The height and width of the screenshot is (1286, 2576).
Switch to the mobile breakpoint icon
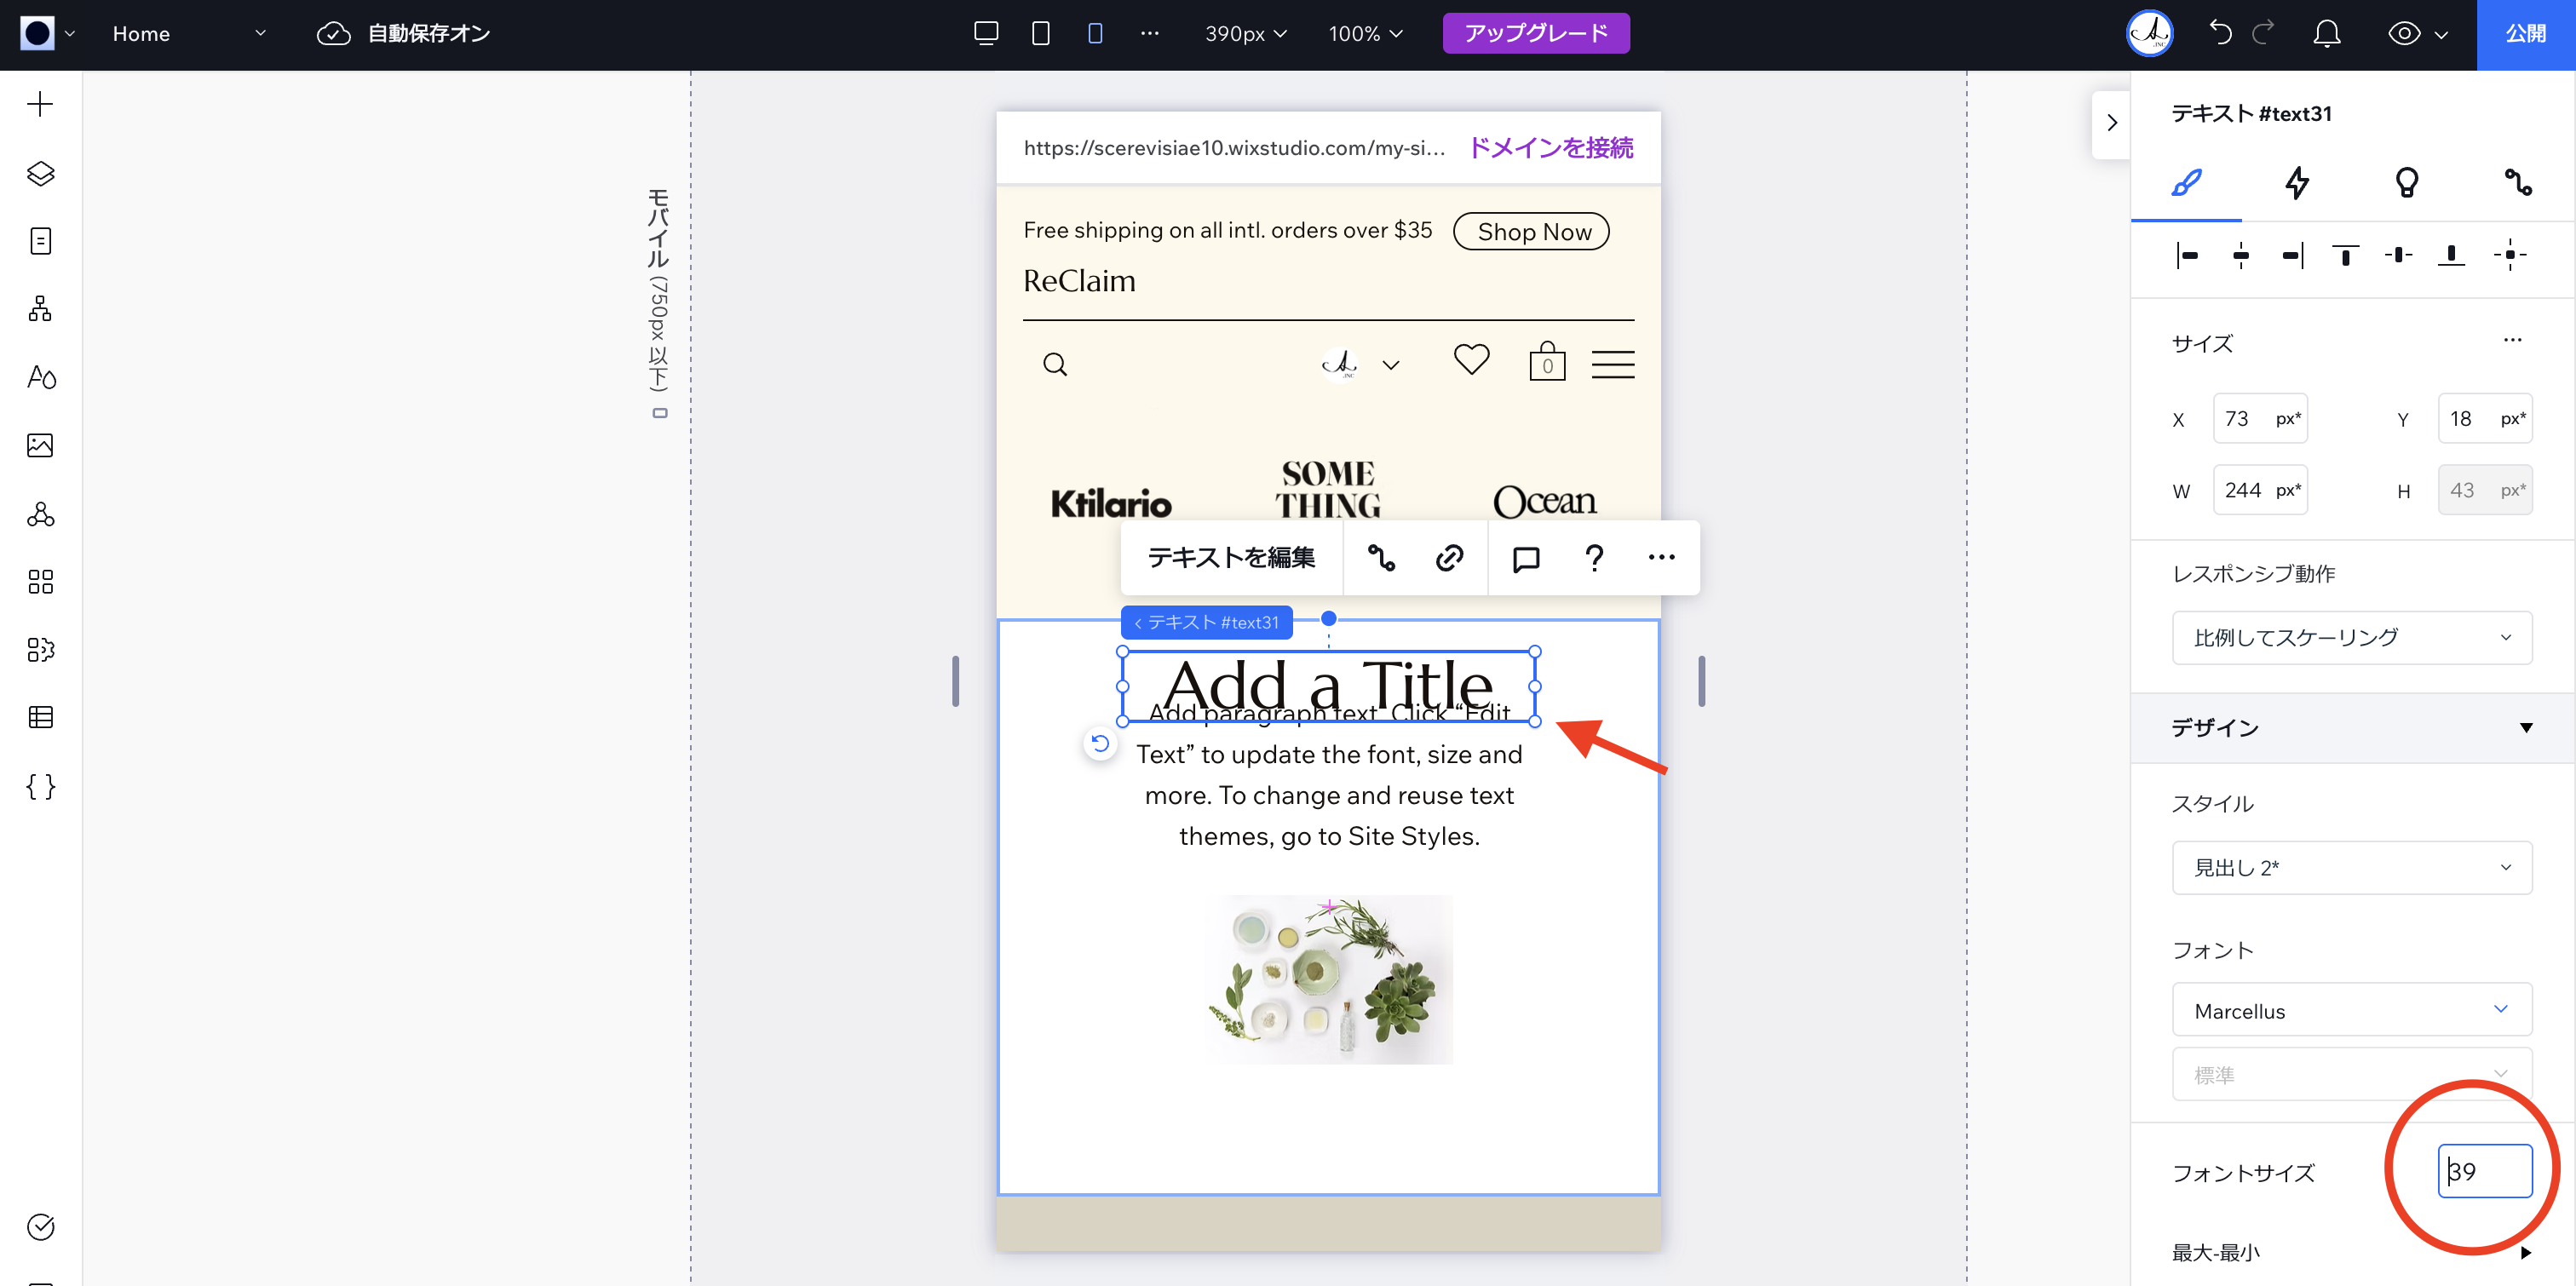pyautogui.click(x=1095, y=33)
